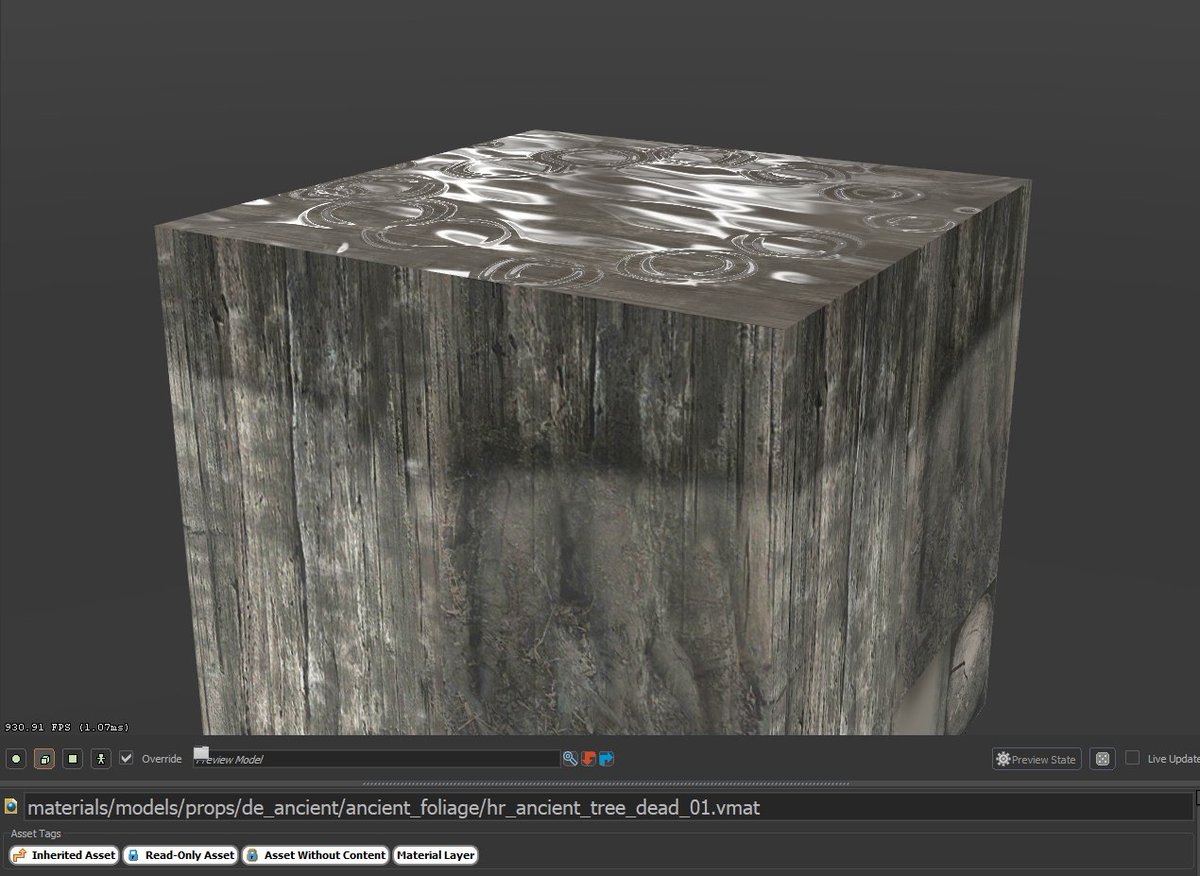Click the magnifier browse model icon
Viewport: 1200px width, 876px height.
570,759
